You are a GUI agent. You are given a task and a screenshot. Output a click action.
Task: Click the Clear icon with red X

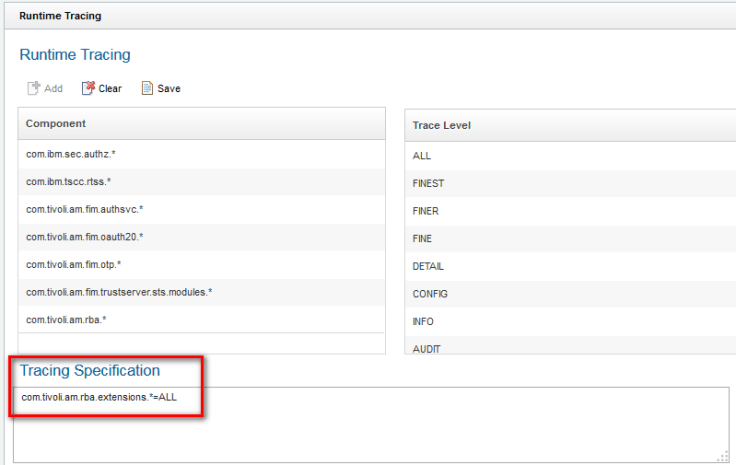click(88, 88)
